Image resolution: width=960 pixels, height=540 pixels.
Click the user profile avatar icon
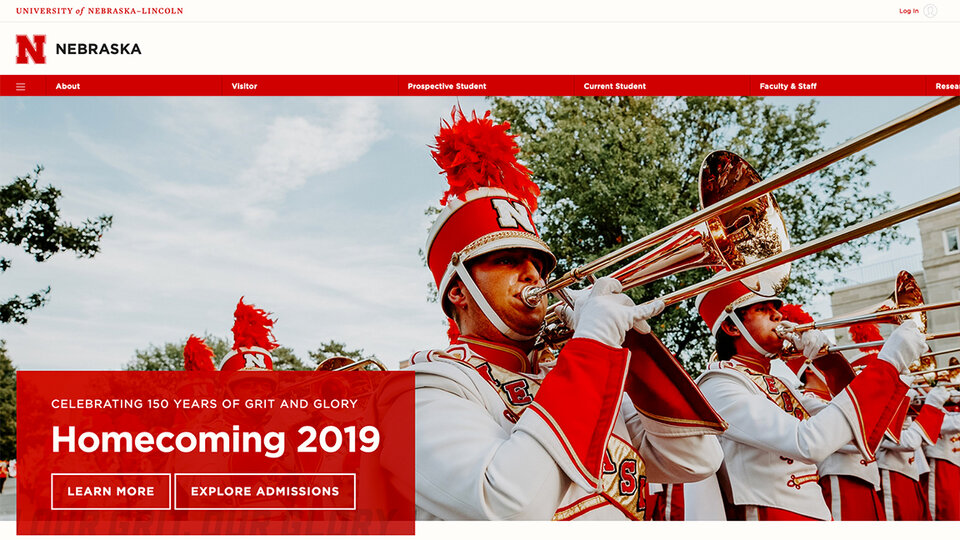[x=930, y=11]
